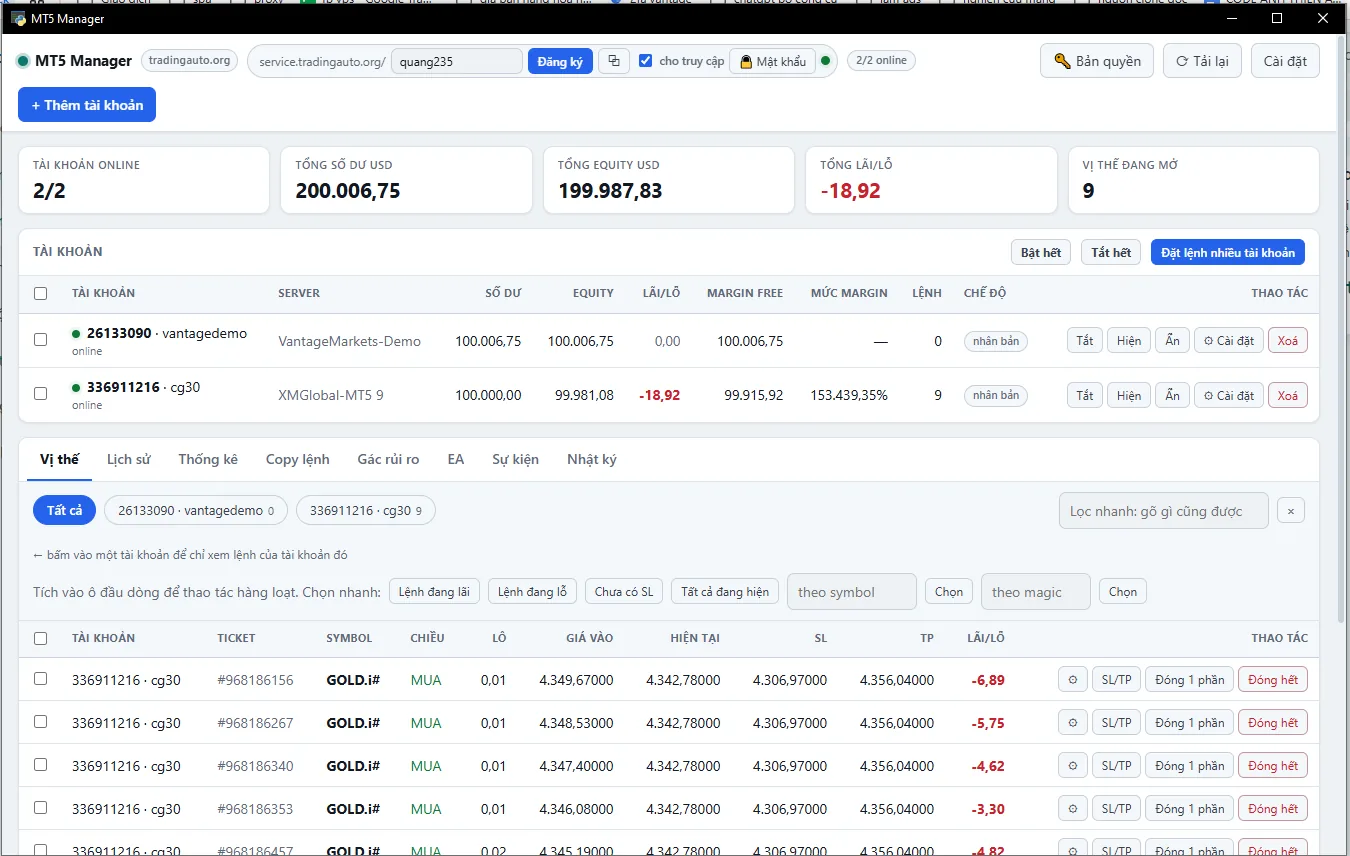The image size is (1350, 856).
Task: Check select-all box in positions table header
Action: coord(41,638)
